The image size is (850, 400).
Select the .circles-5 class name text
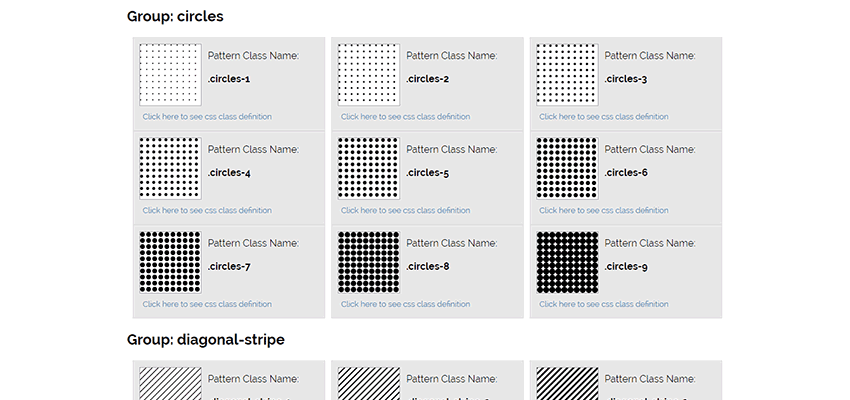[428, 173]
